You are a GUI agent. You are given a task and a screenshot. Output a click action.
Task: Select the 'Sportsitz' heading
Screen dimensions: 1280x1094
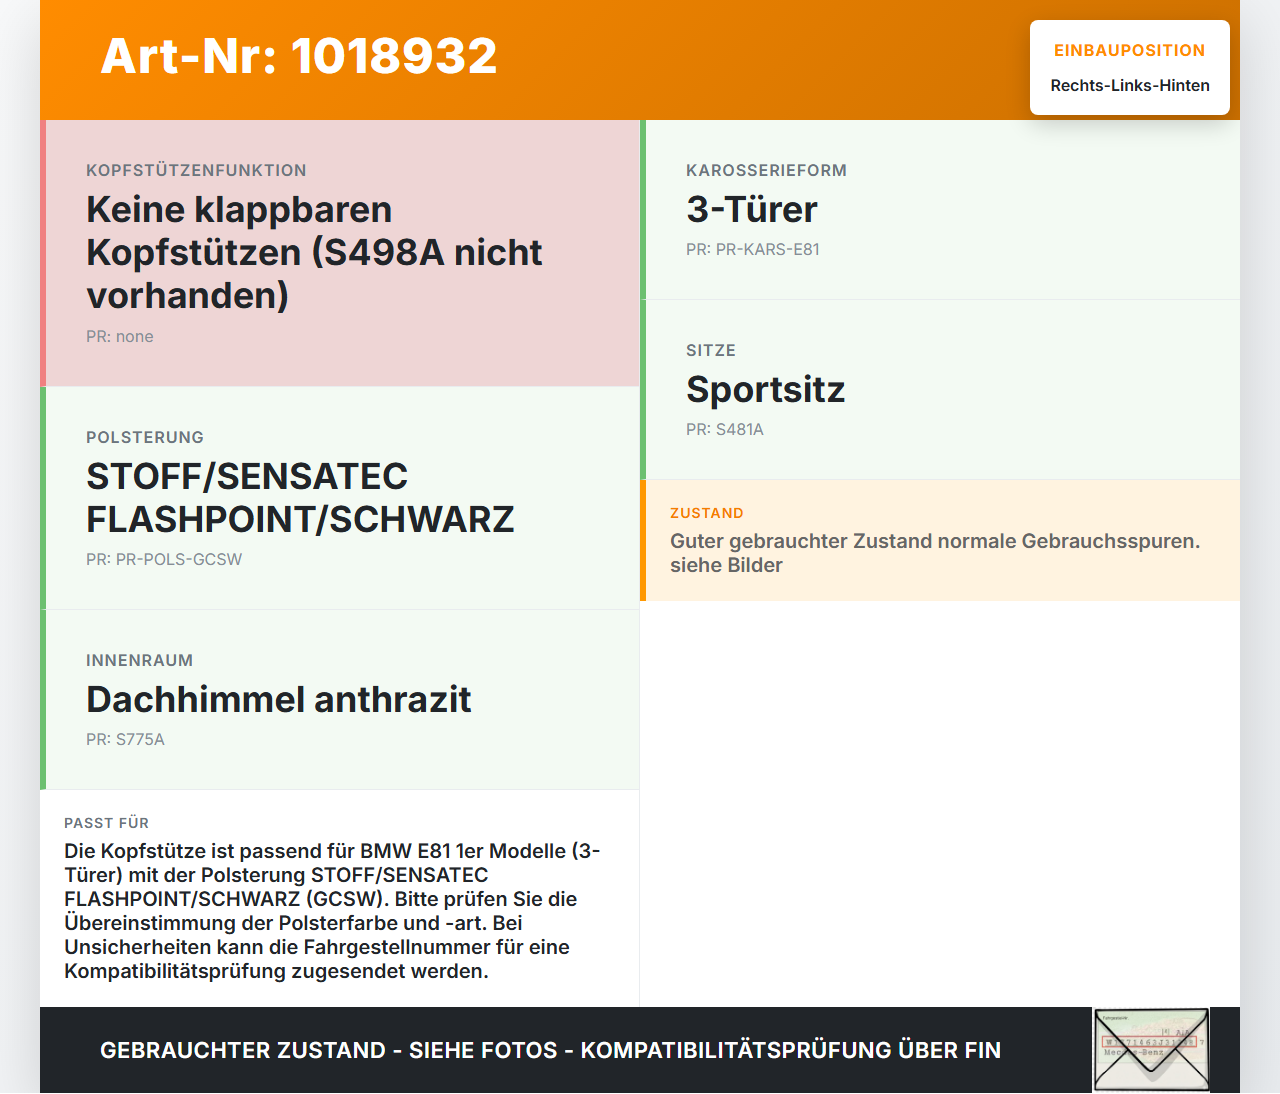coord(766,390)
